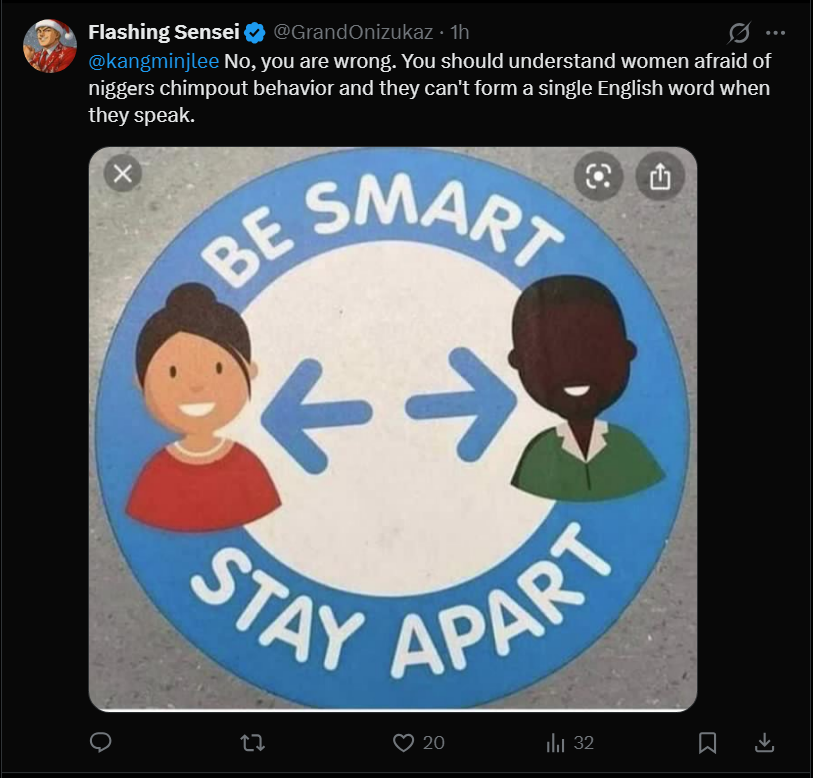Viewport: 813px width, 778px height.
Task: Open the Be Smart Stay Apart image
Action: click(x=393, y=429)
